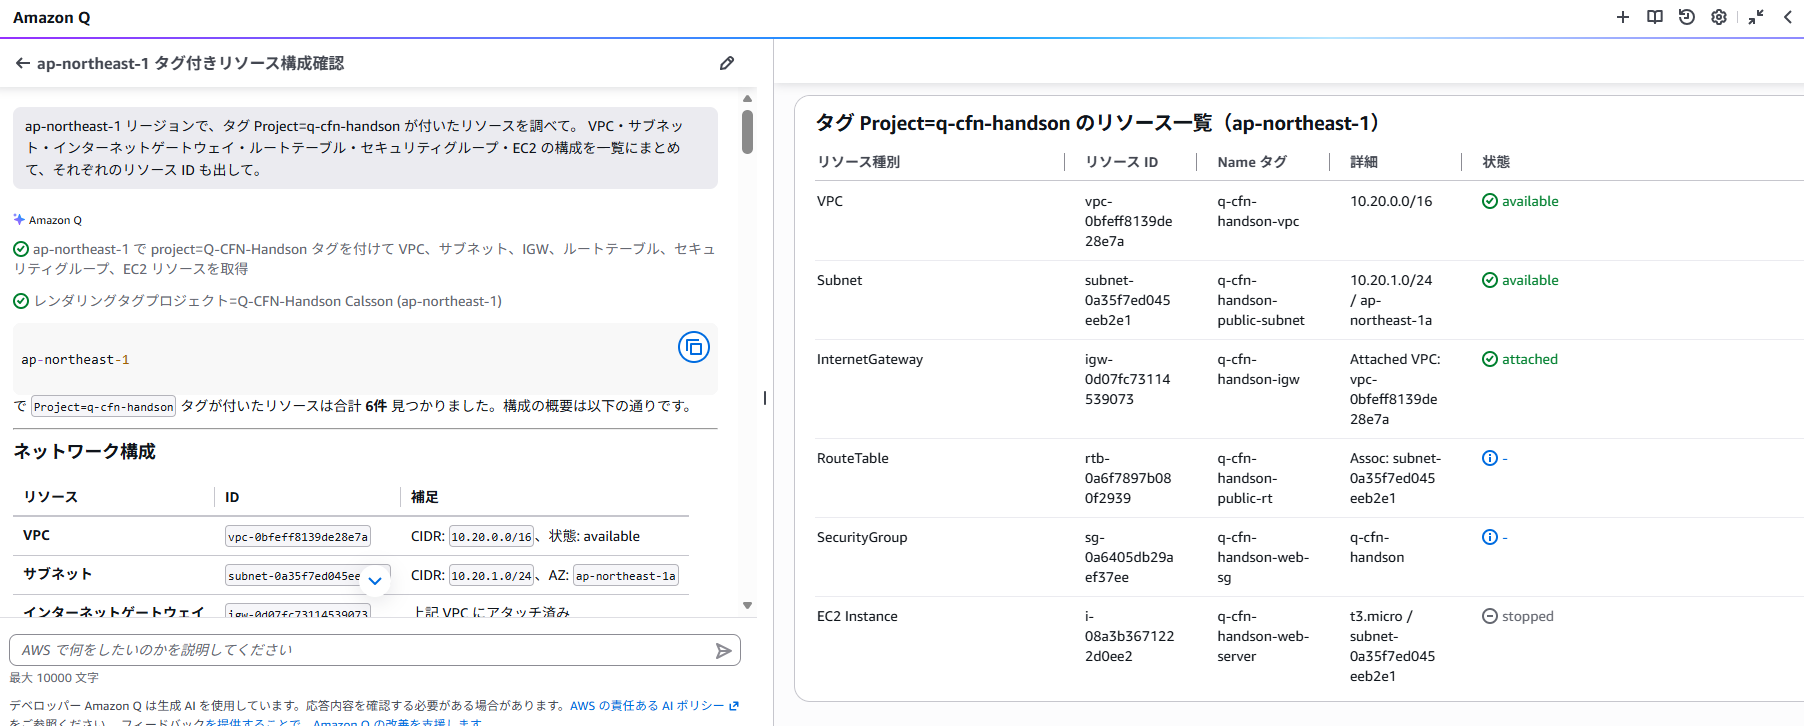The image size is (1804, 726).
Task: Click the user prompt message bubble
Action: coord(365,148)
